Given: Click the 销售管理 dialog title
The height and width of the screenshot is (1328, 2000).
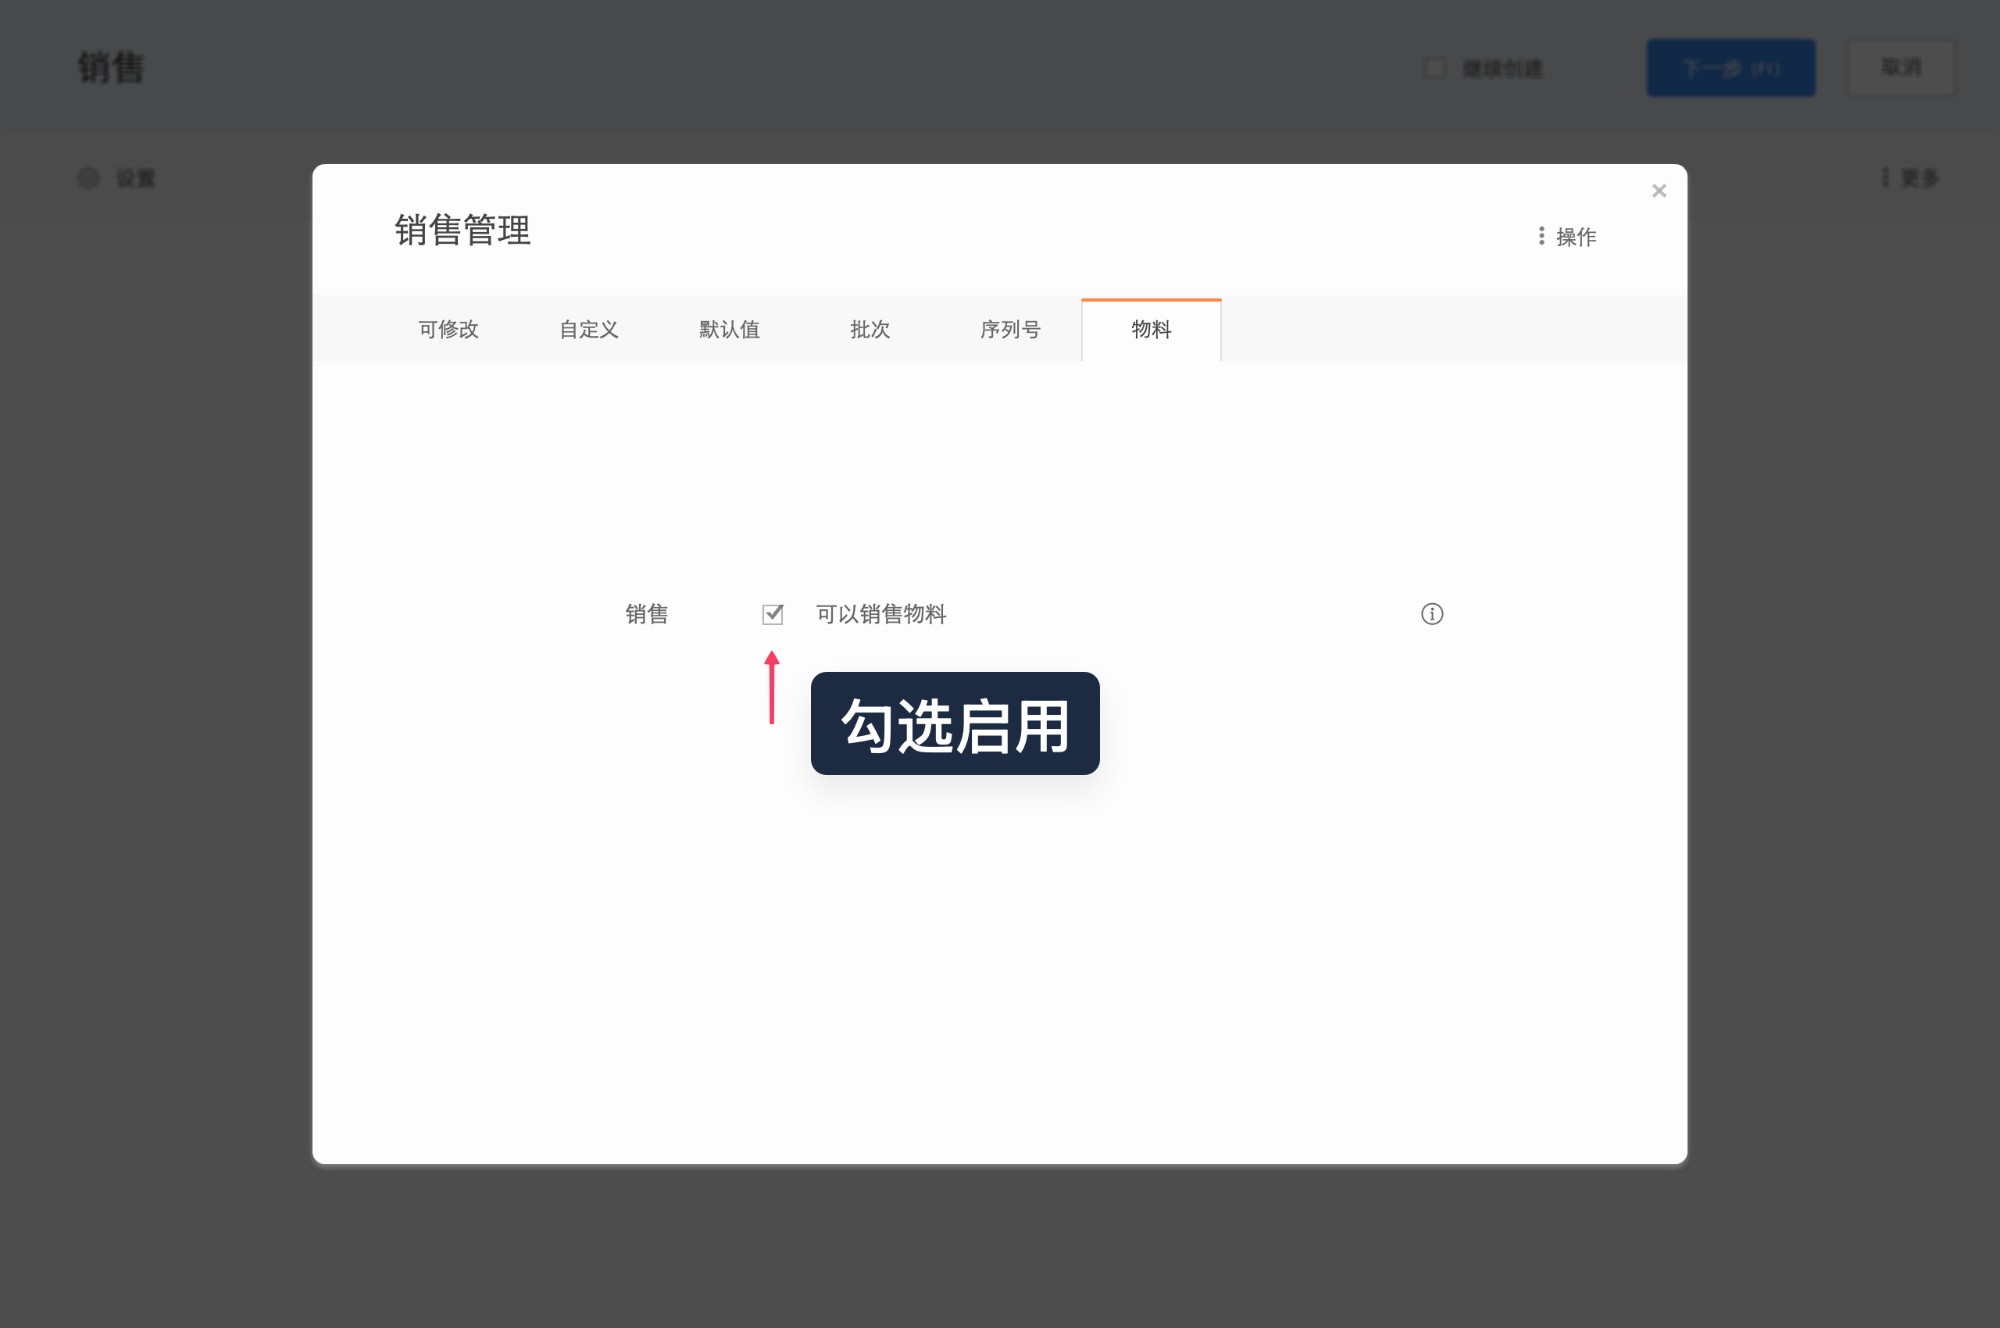Looking at the screenshot, I should tap(463, 231).
